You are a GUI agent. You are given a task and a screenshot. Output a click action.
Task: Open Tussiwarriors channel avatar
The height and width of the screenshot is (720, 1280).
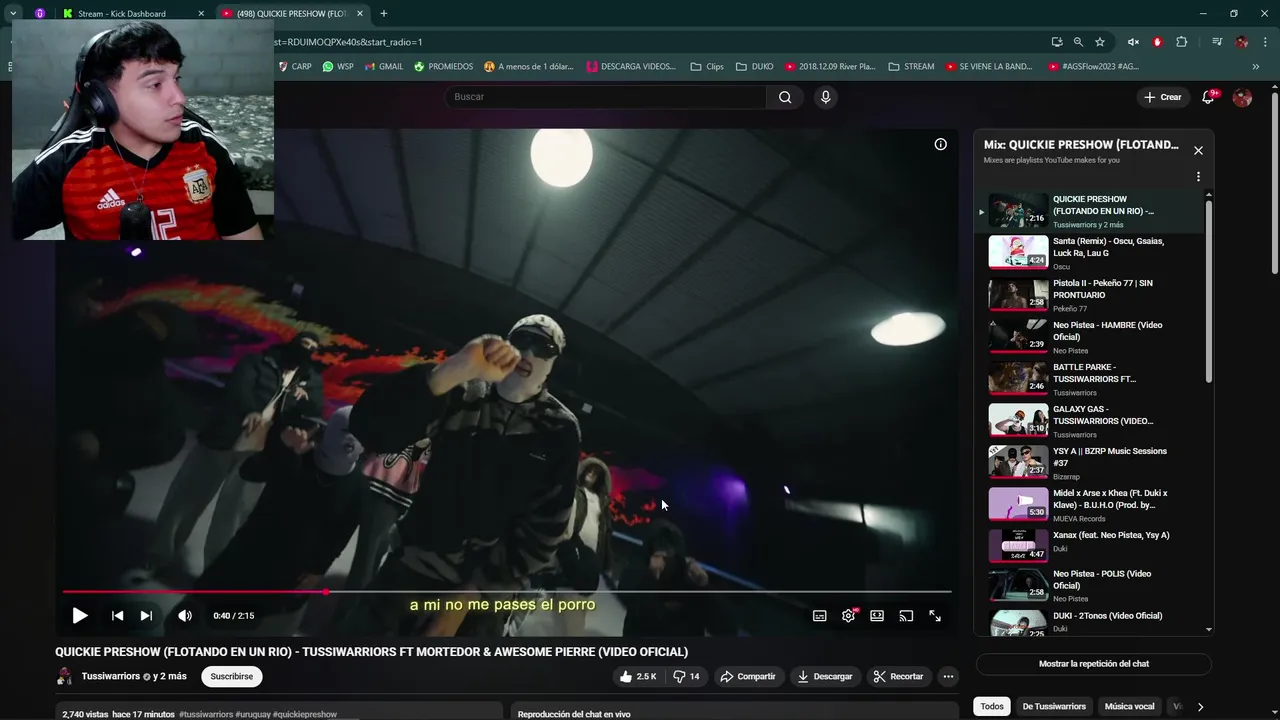[x=65, y=677]
